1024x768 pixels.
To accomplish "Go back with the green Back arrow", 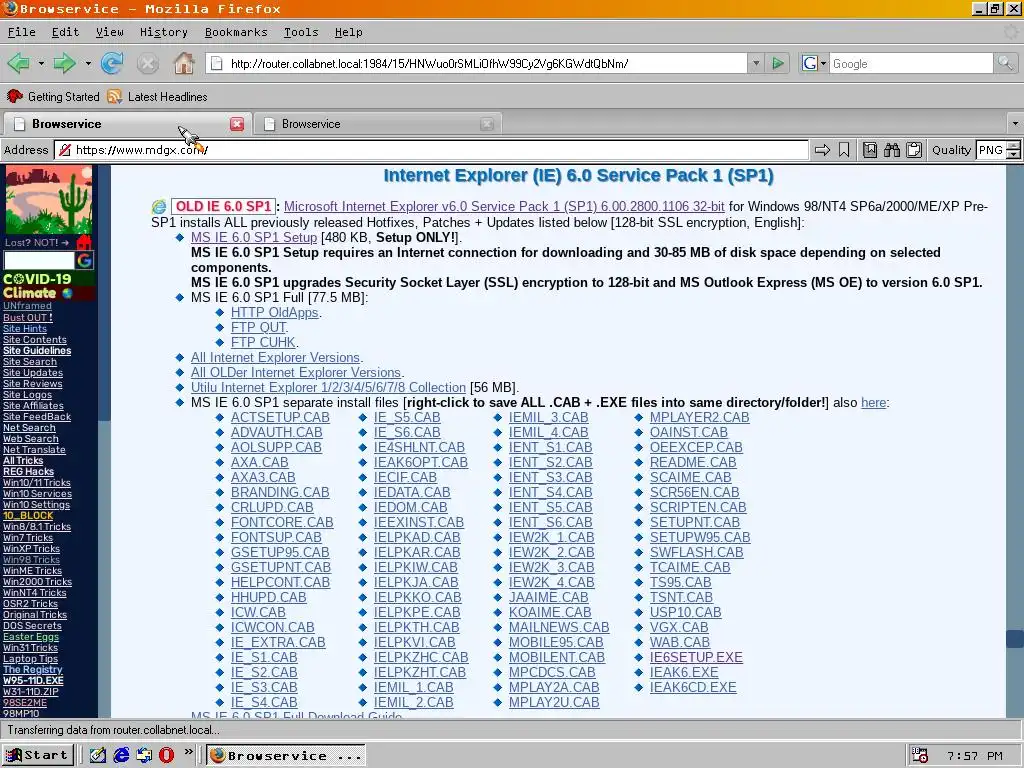I will click(x=18, y=63).
